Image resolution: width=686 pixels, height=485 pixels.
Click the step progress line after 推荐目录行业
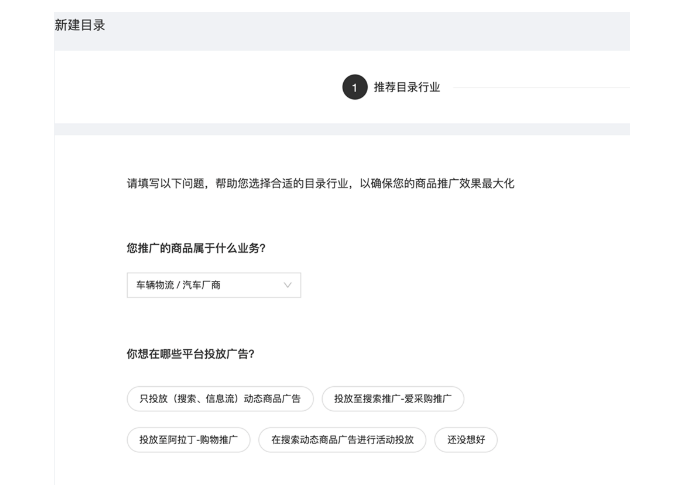[542, 87]
